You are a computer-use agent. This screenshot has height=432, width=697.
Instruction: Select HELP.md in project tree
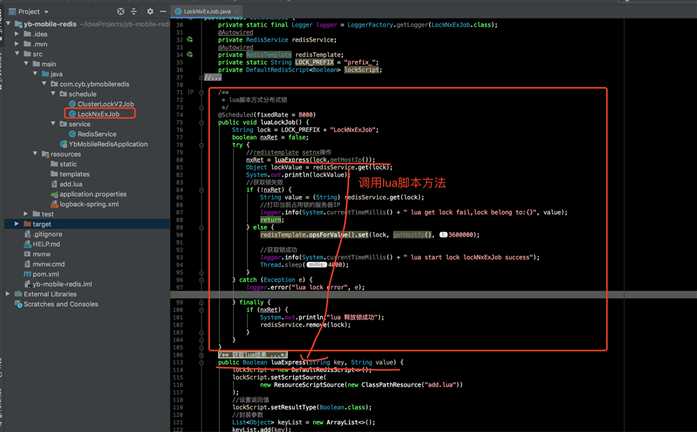pos(46,244)
